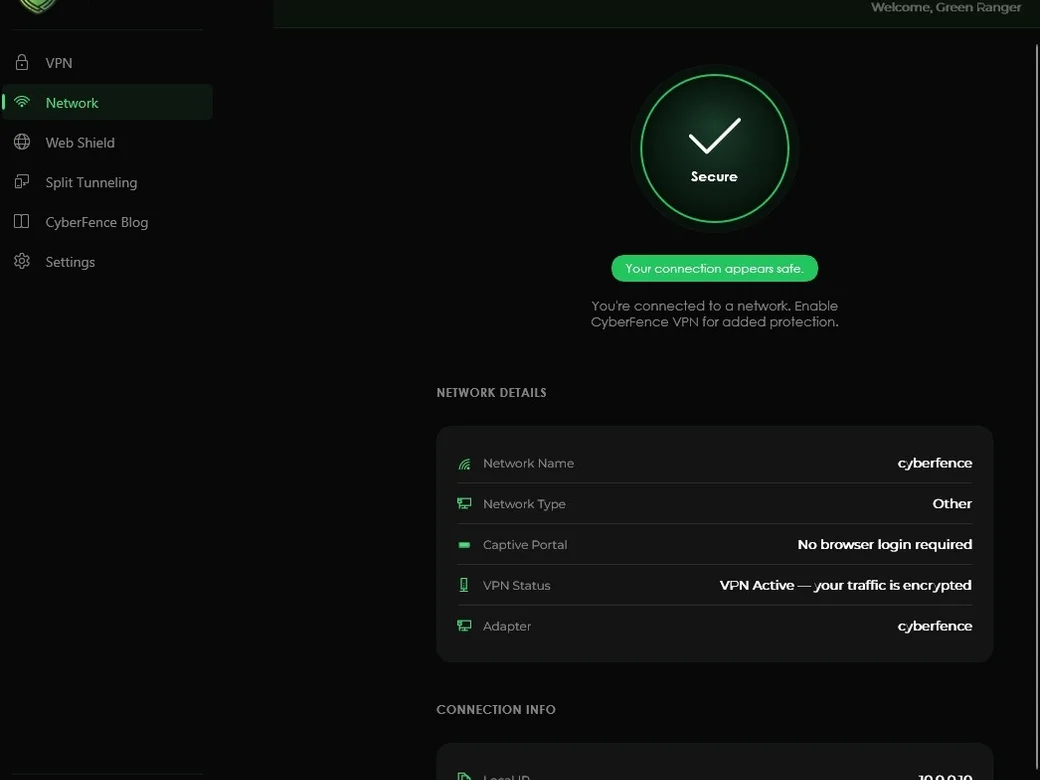The width and height of the screenshot is (1040, 780).
Task: Open Settings from the sidebar
Action: pyautogui.click(x=107, y=261)
